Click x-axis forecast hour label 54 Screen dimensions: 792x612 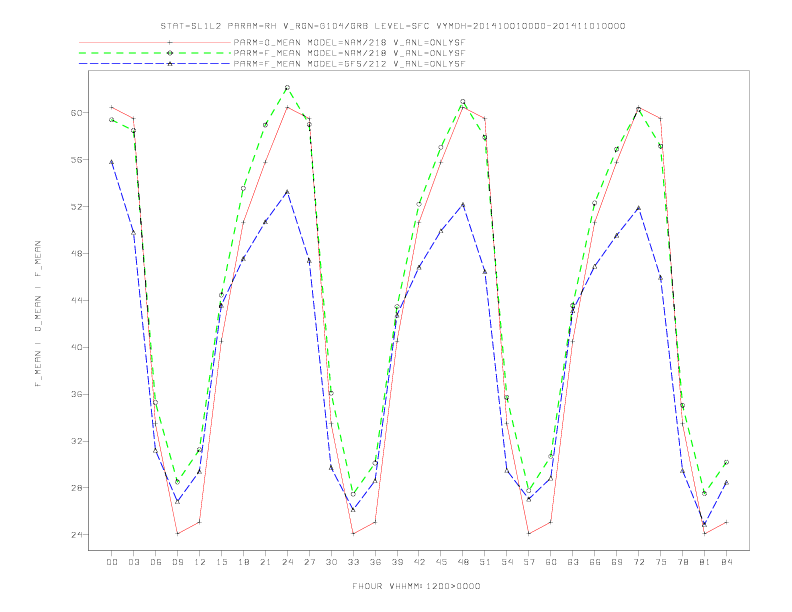[507, 562]
